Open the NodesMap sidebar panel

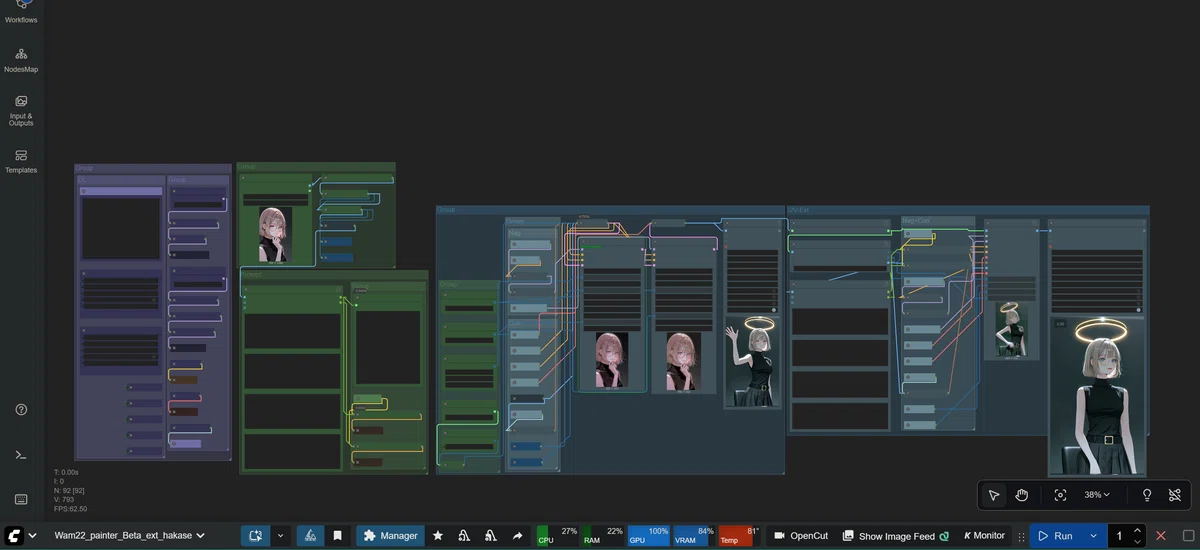point(21,60)
